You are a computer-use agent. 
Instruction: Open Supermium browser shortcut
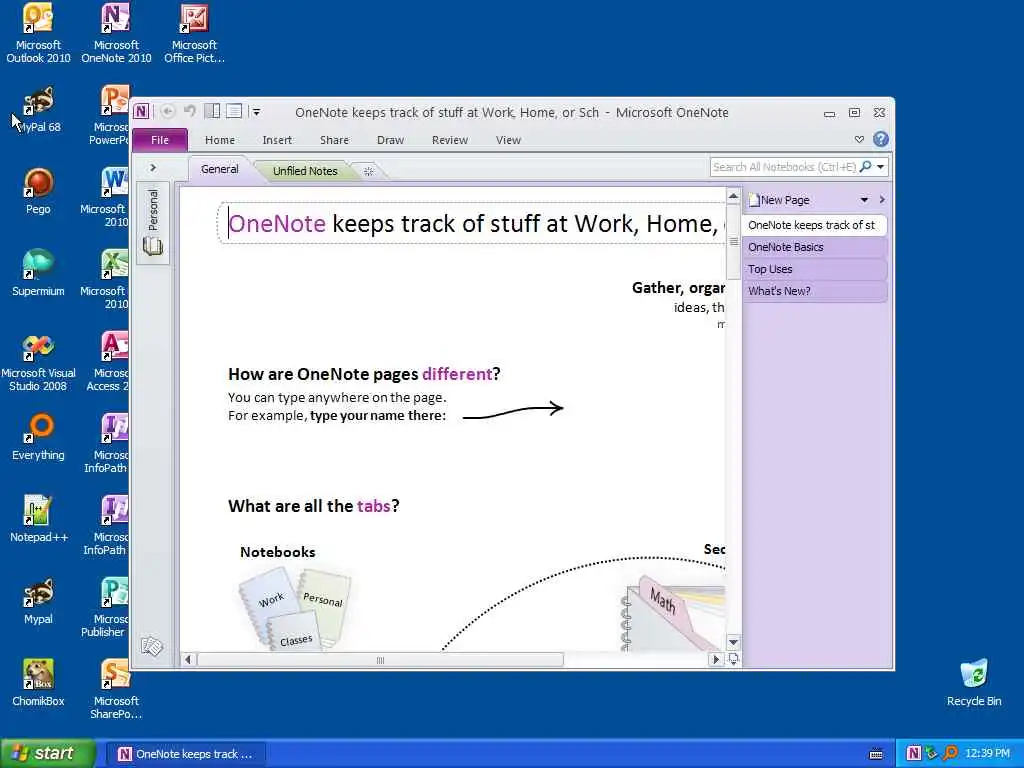point(38,273)
